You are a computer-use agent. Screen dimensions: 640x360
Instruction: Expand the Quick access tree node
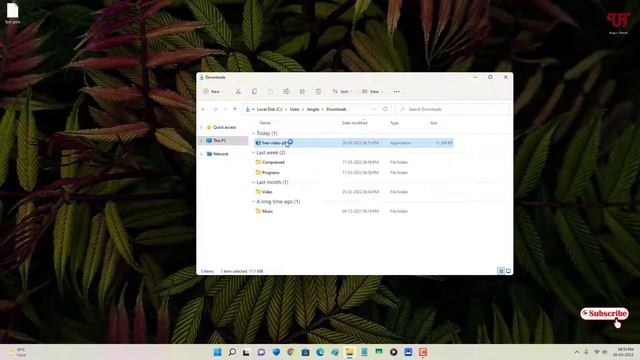click(201, 127)
